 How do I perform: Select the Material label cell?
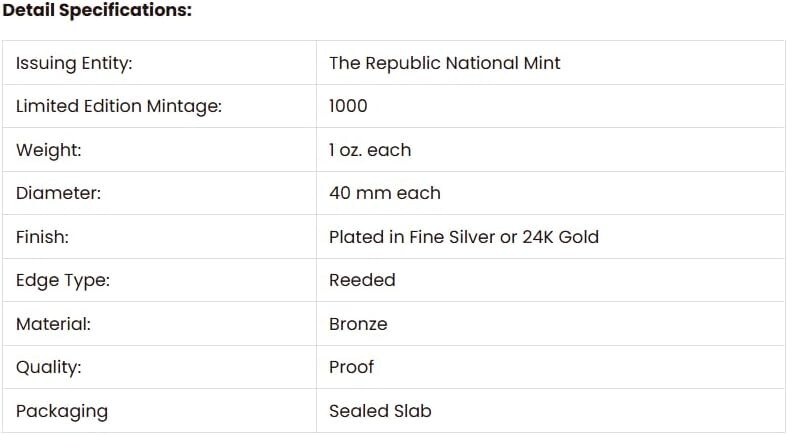(x=159, y=323)
